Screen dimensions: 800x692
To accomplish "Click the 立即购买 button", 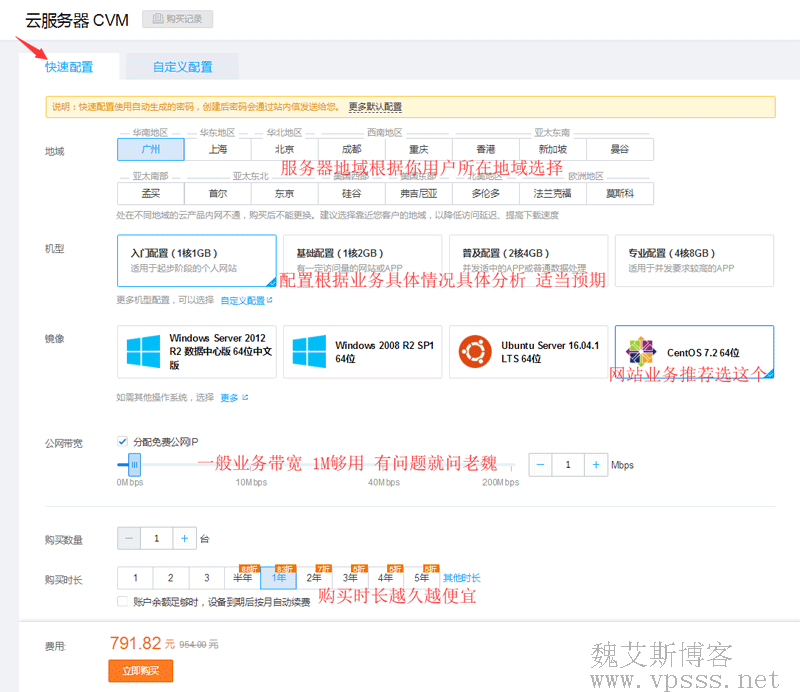I will click(140, 671).
